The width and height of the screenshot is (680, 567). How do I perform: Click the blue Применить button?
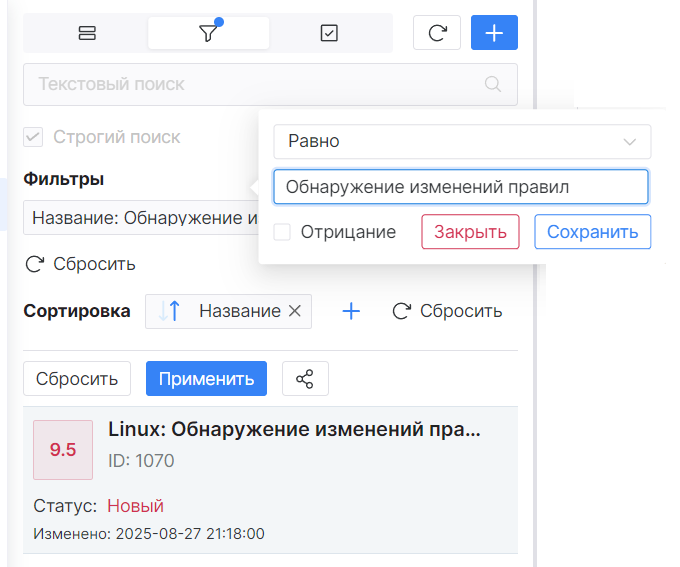[x=206, y=379]
